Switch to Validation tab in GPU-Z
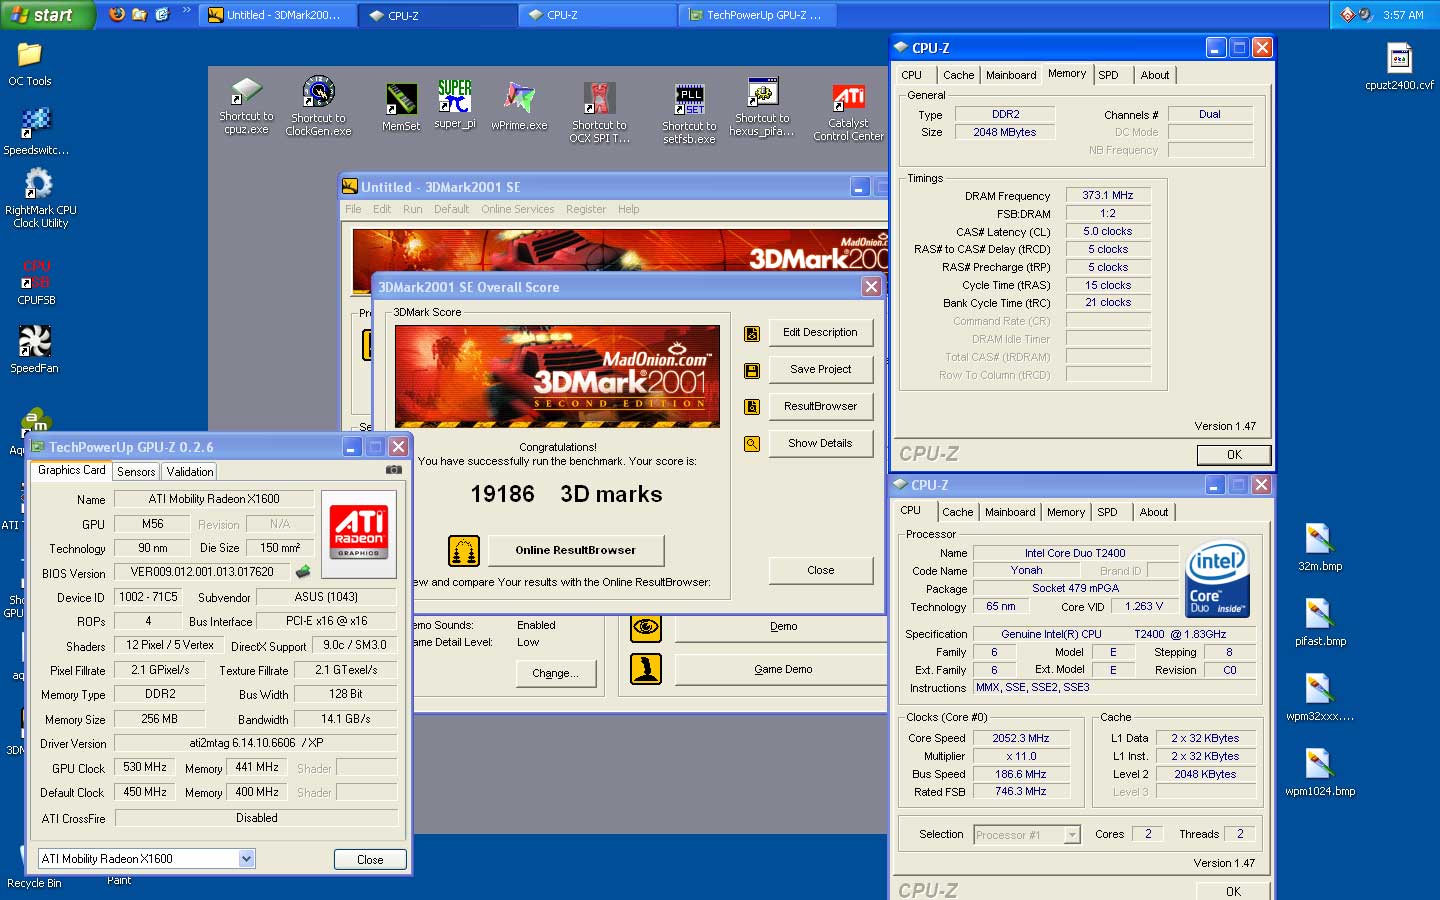This screenshot has width=1440, height=900. [190, 472]
